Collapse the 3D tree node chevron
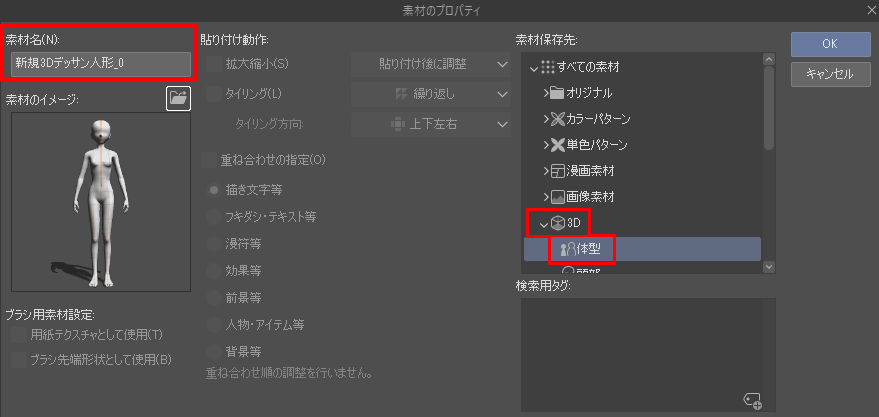The height and width of the screenshot is (417, 879). coord(543,225)
